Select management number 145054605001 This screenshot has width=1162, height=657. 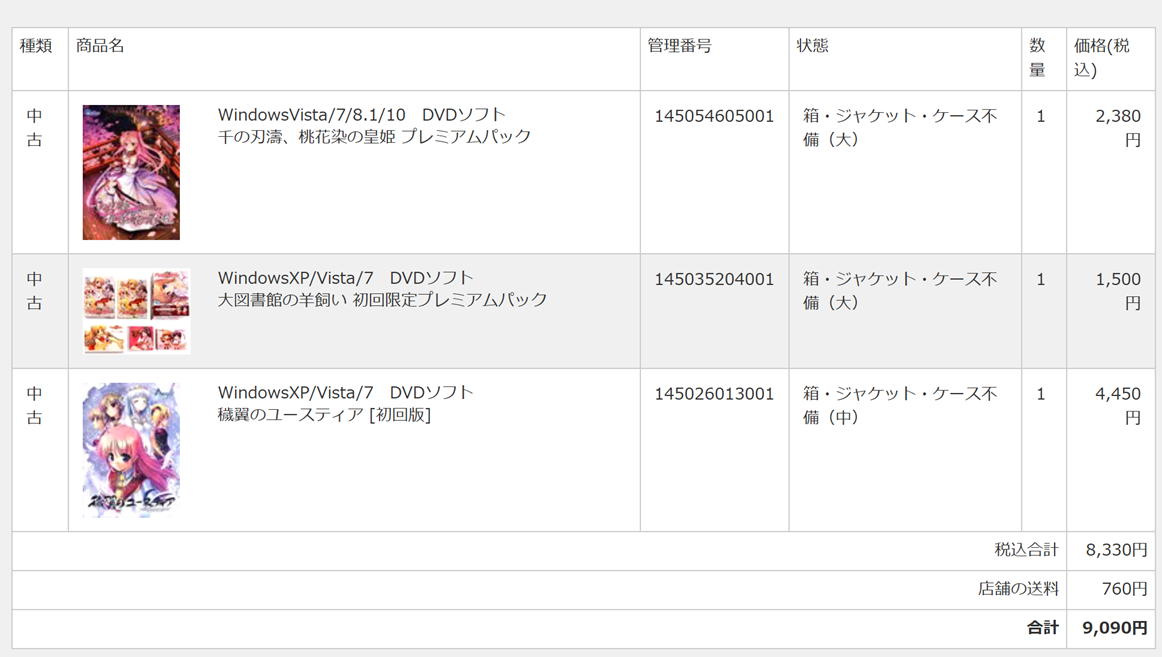coord(714,116)
